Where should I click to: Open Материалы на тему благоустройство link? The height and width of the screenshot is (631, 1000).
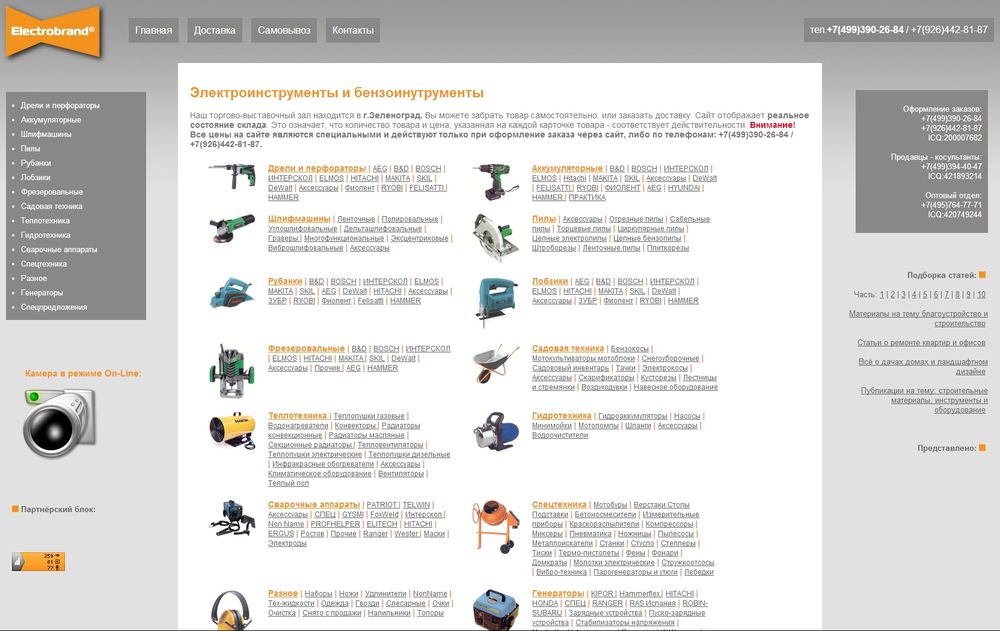pos(918,319)
